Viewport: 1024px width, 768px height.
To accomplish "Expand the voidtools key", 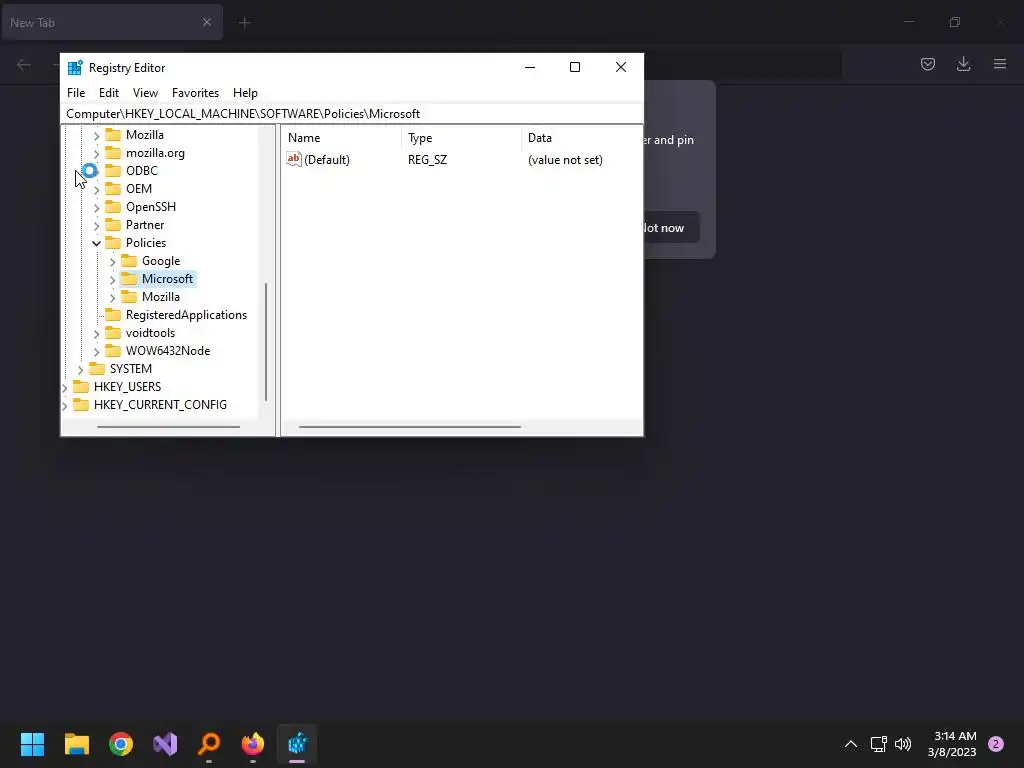I will 97,334.
